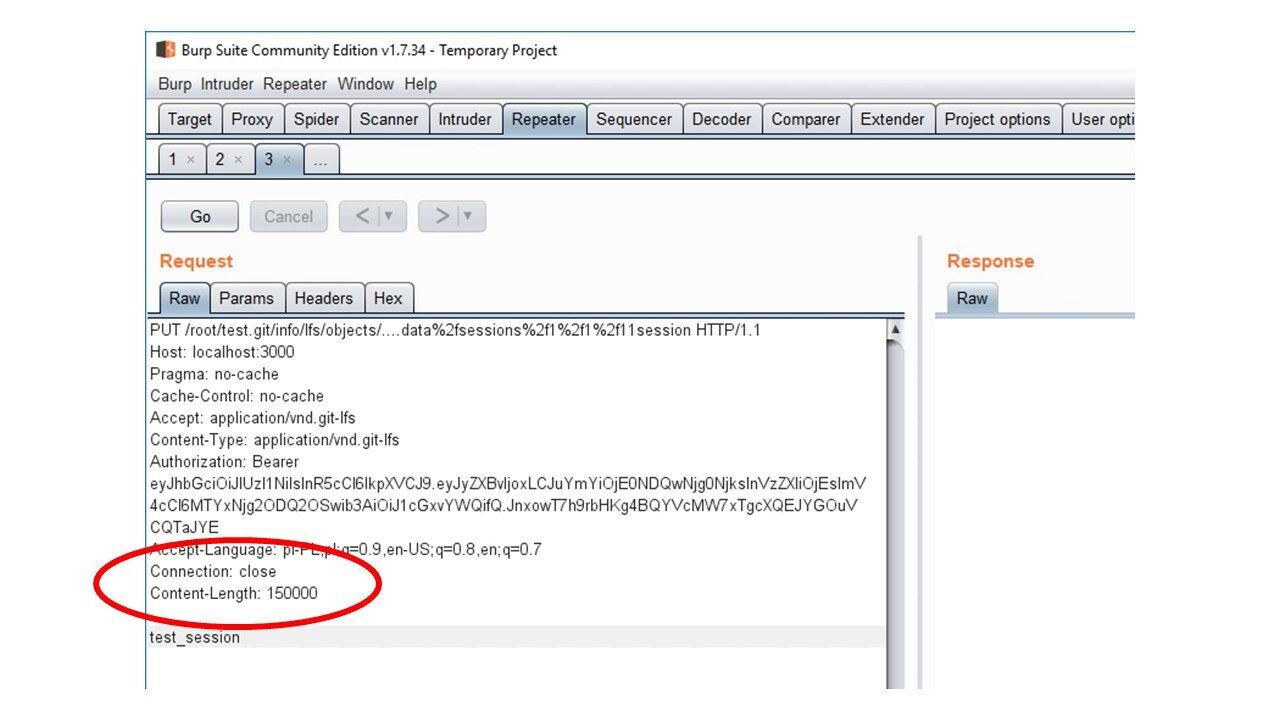Click the 'Host: localhost:3000' header line
The width and height of the screenshot is (1280, 720).
(x=222, y=352)
